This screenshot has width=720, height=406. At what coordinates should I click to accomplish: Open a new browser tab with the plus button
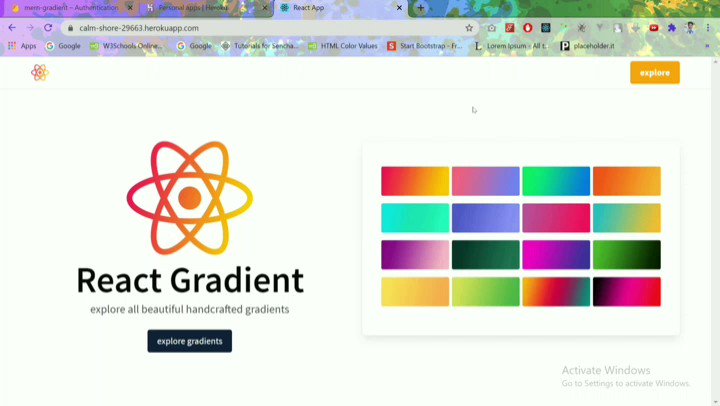tap(421, 8)
